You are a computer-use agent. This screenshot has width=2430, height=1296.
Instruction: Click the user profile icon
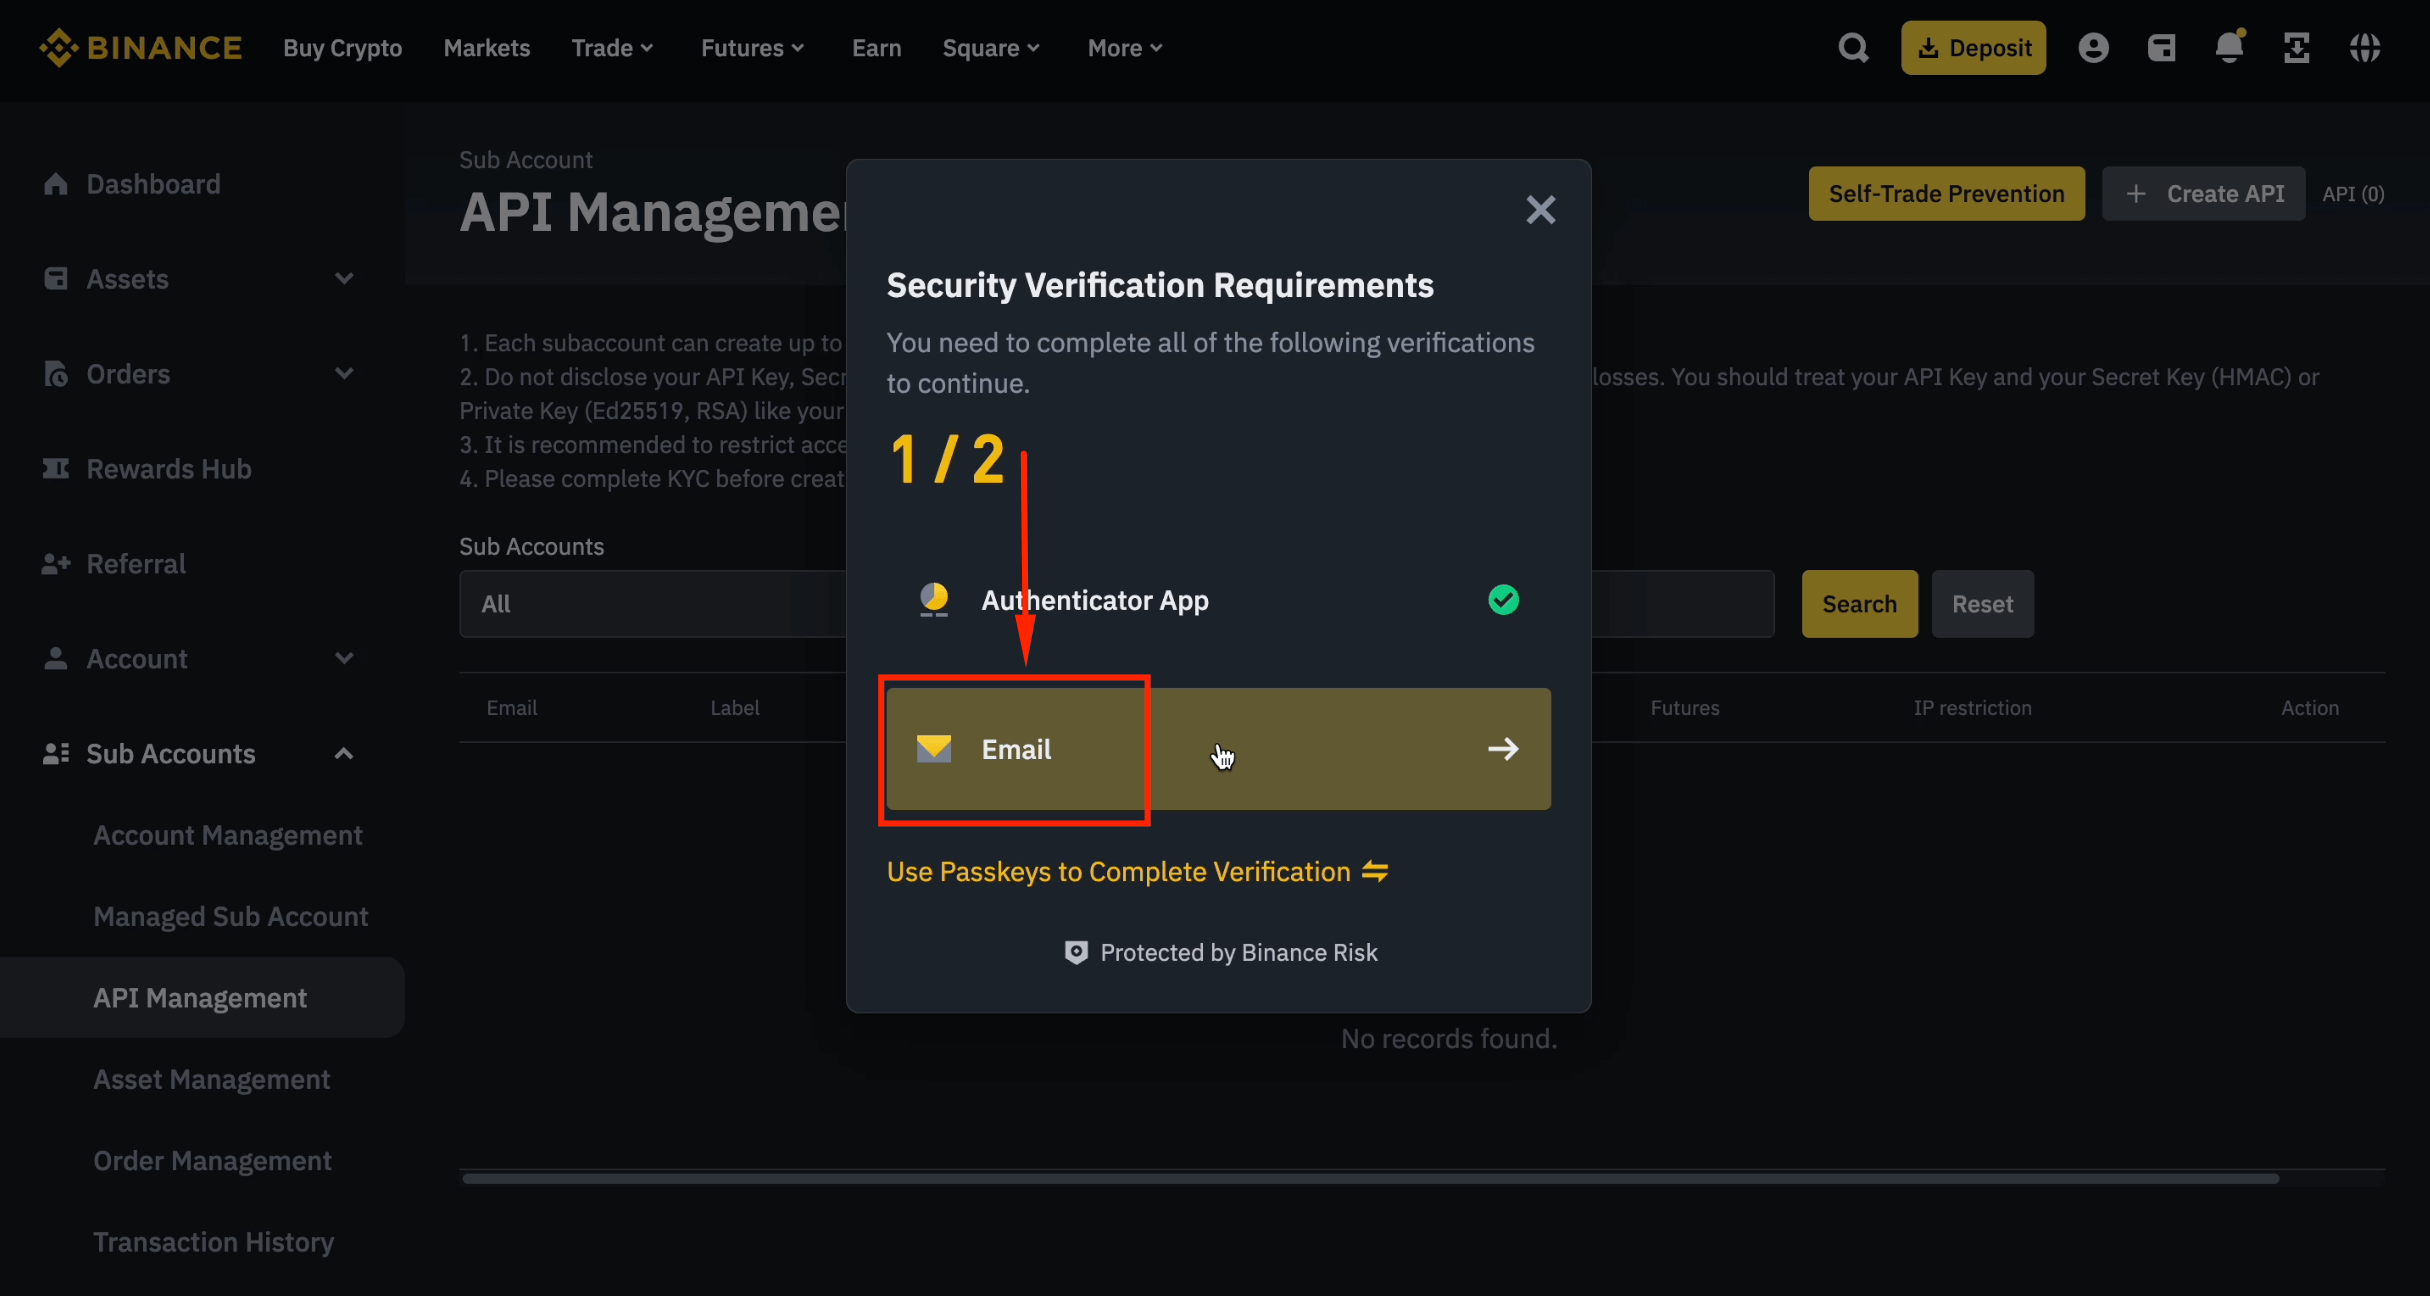[x=2094, y=47]
